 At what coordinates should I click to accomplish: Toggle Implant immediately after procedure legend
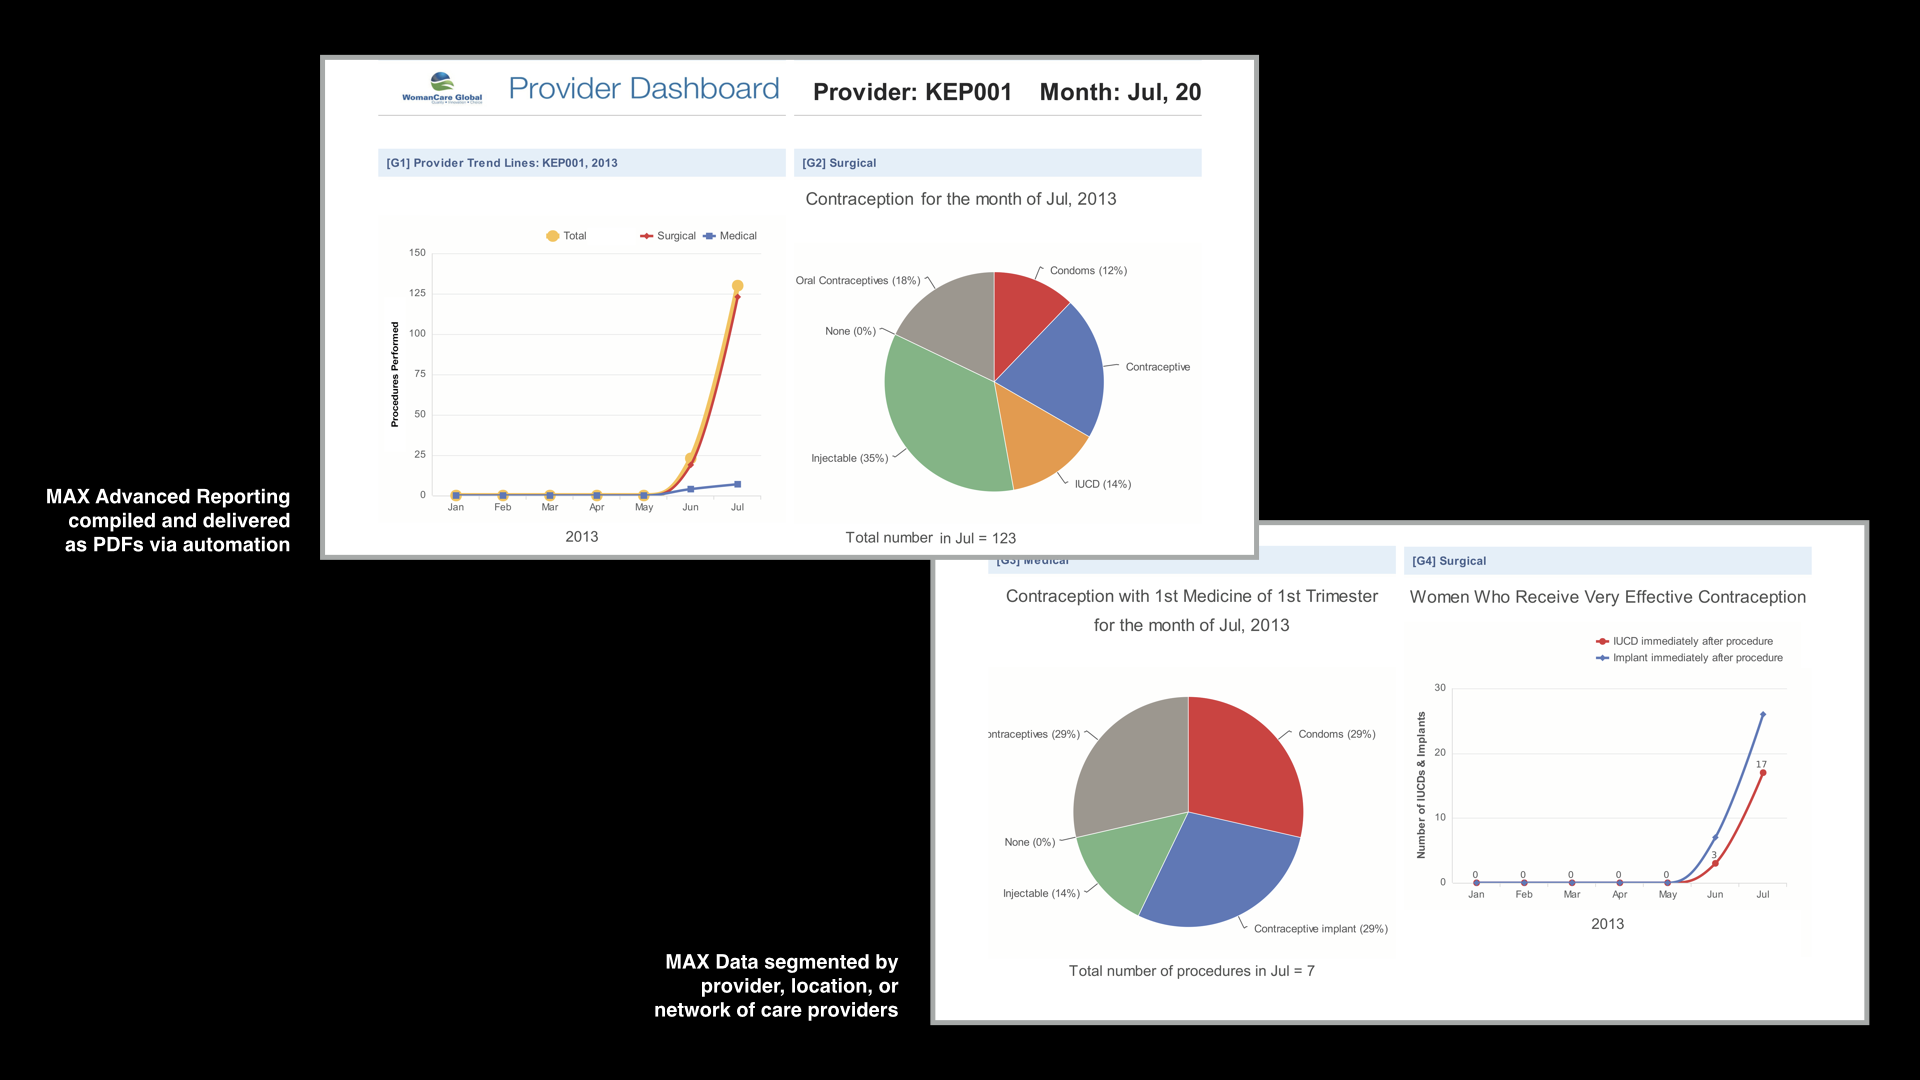point(1689,658)
